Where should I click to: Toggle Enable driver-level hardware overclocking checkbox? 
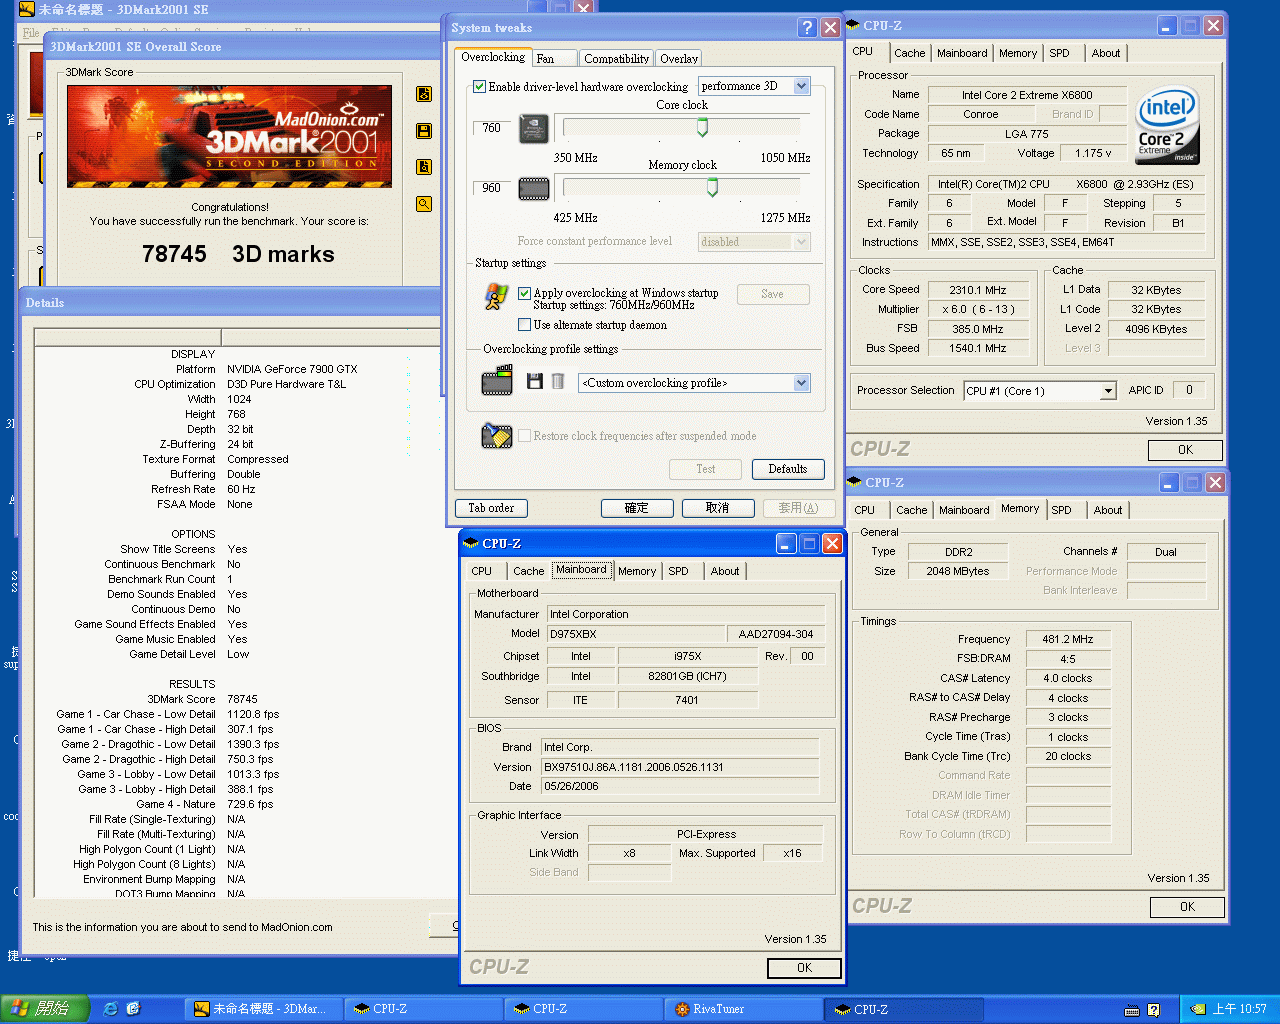[479, 87]
